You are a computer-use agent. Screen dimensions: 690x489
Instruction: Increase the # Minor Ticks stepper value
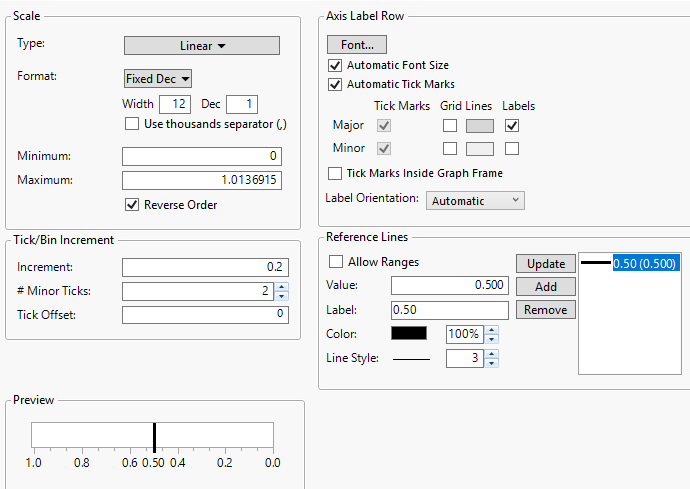(281, 286)
